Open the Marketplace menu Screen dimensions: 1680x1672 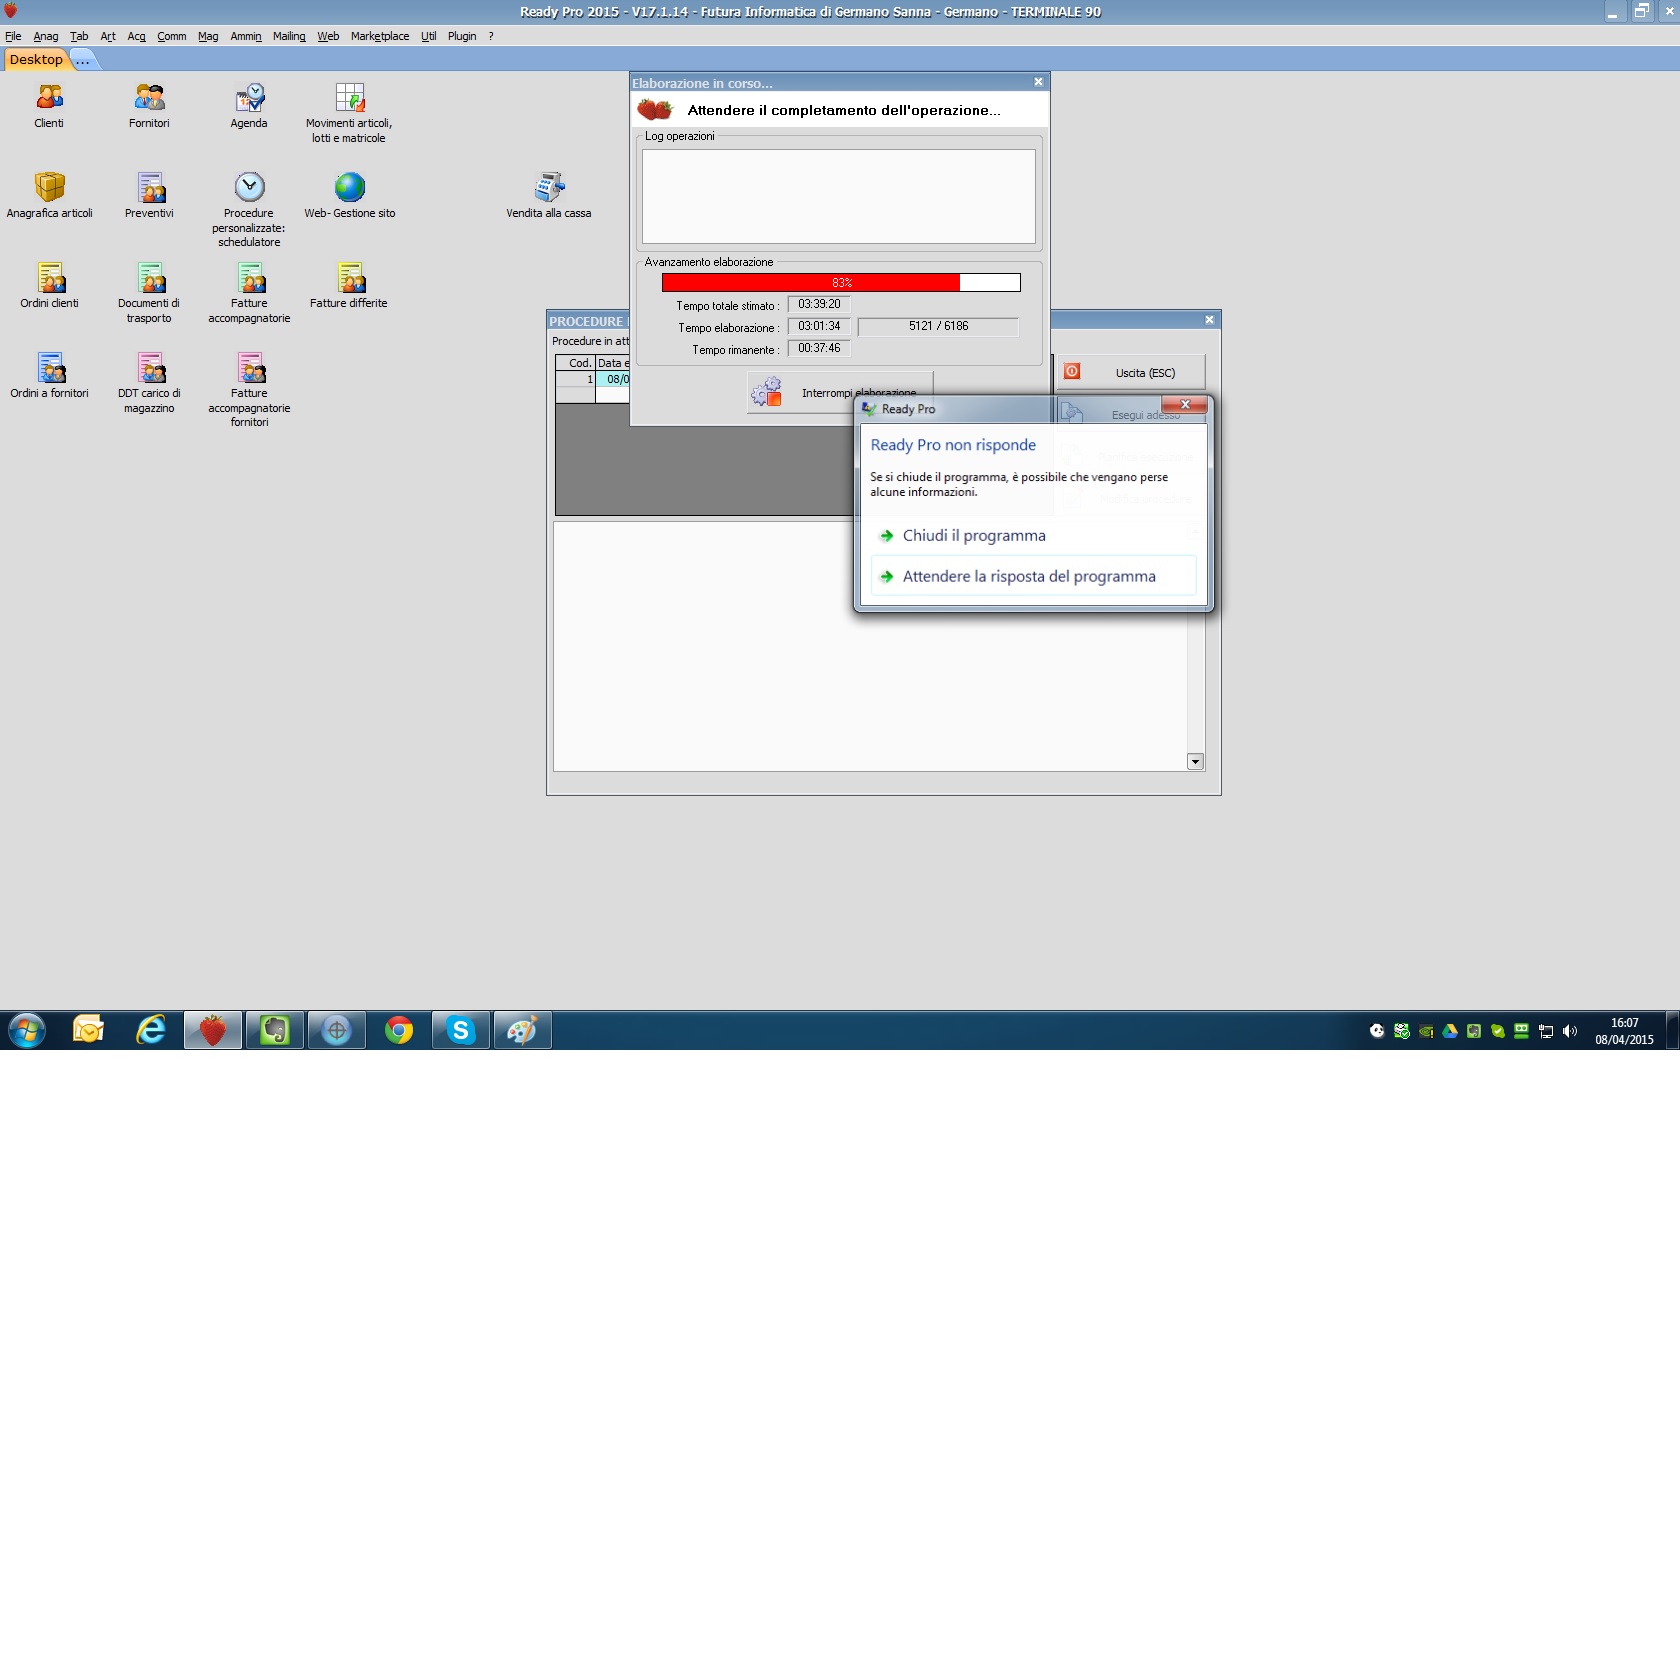point(380,36)
